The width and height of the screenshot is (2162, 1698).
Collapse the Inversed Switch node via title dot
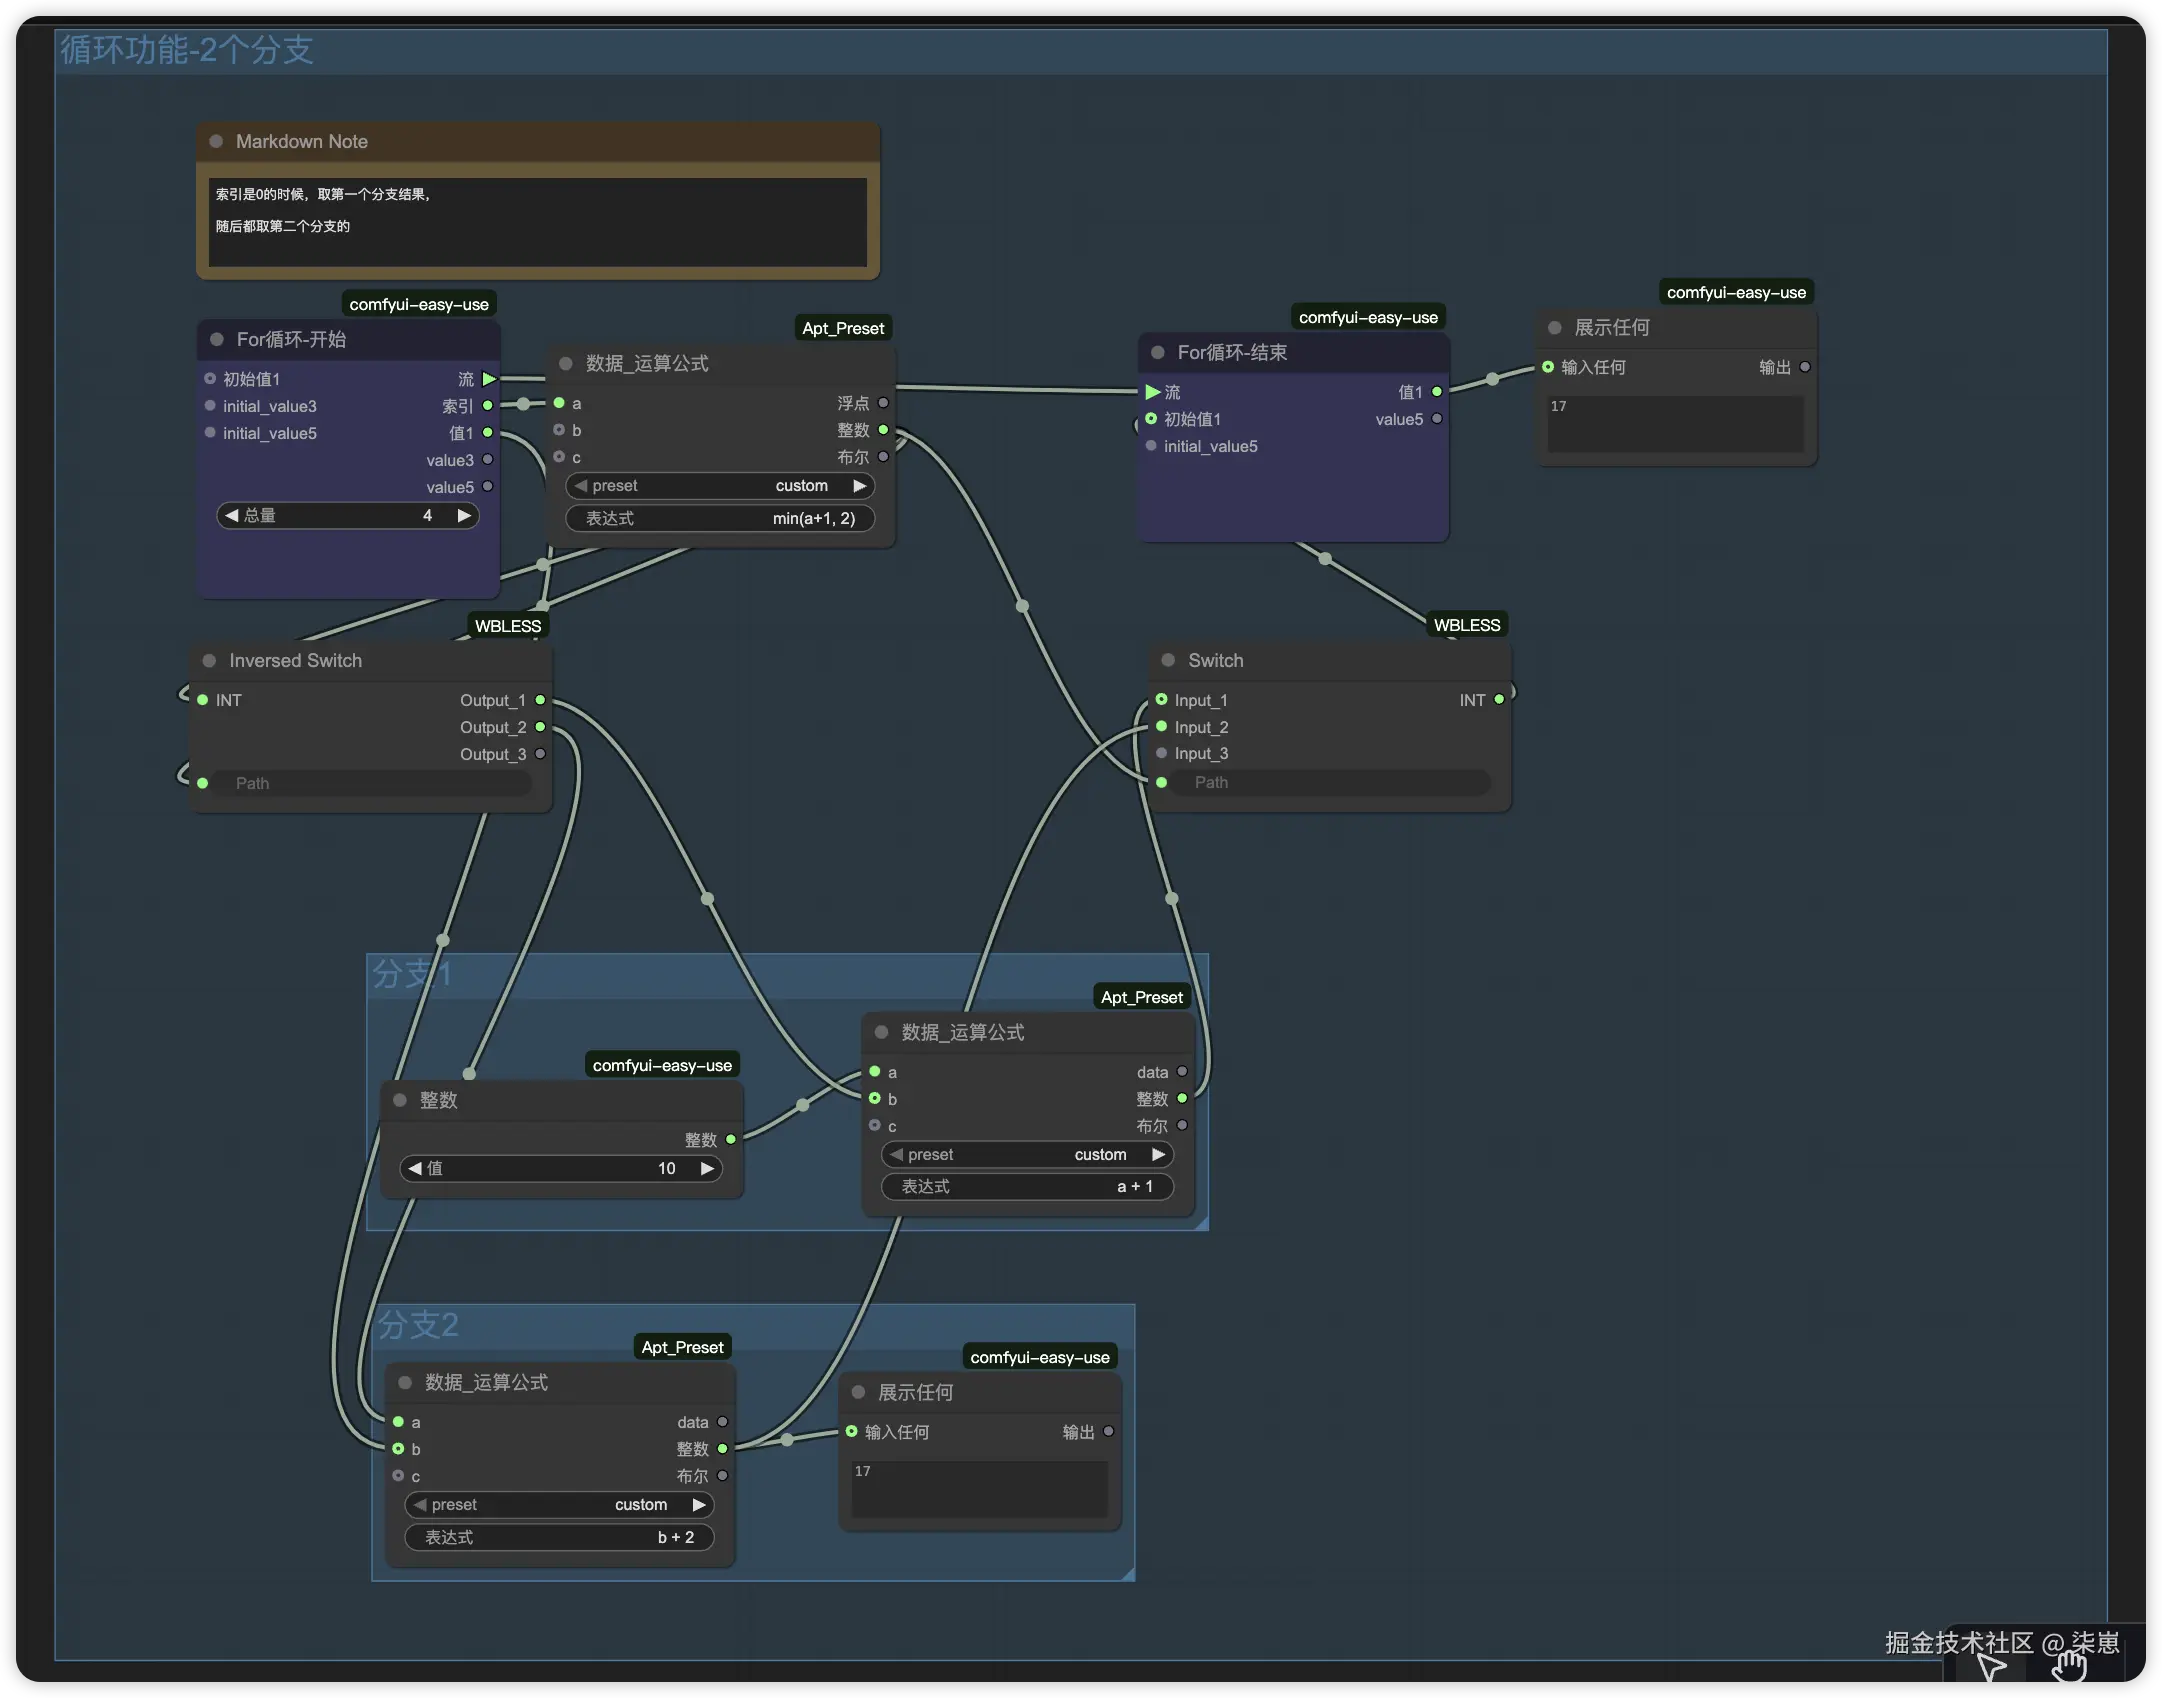pyautogui.click(x=210, y=661)
